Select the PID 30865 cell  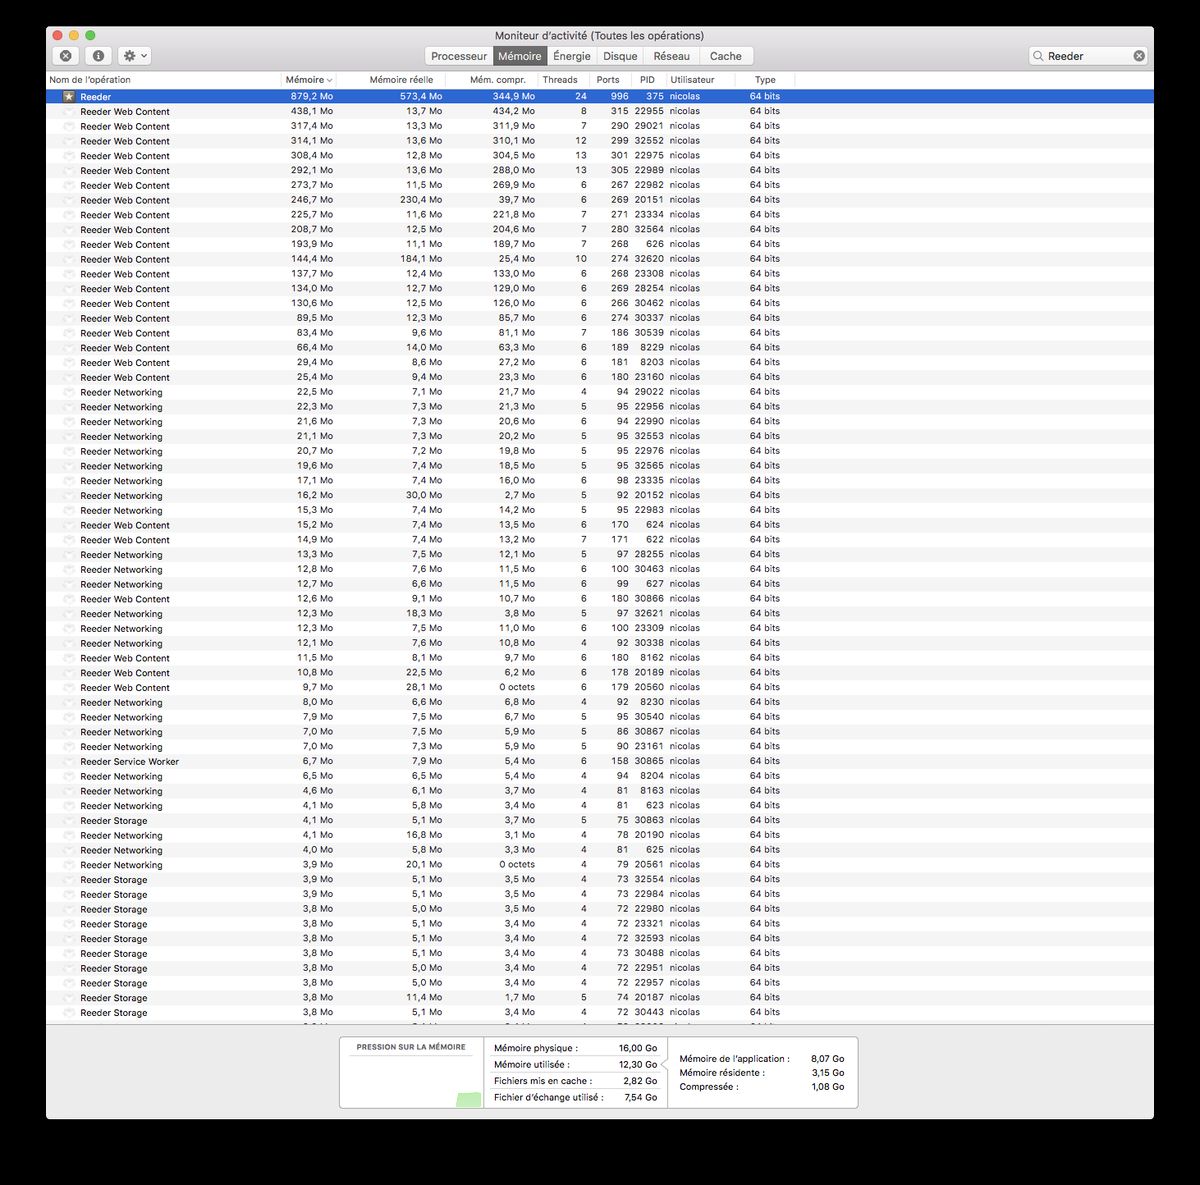[x=649, y=761]
